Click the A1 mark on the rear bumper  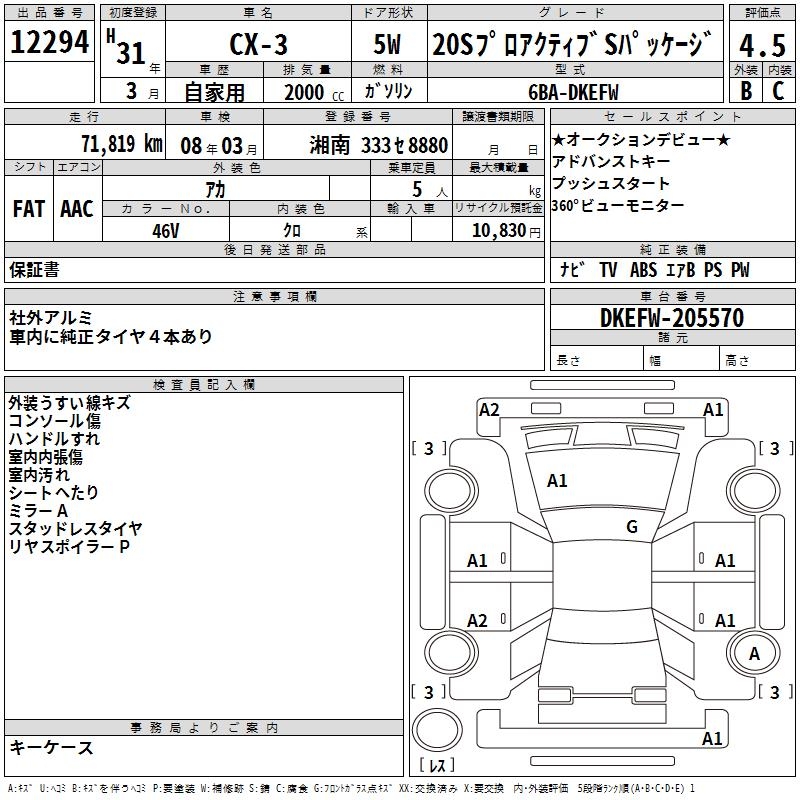[712, 738]
